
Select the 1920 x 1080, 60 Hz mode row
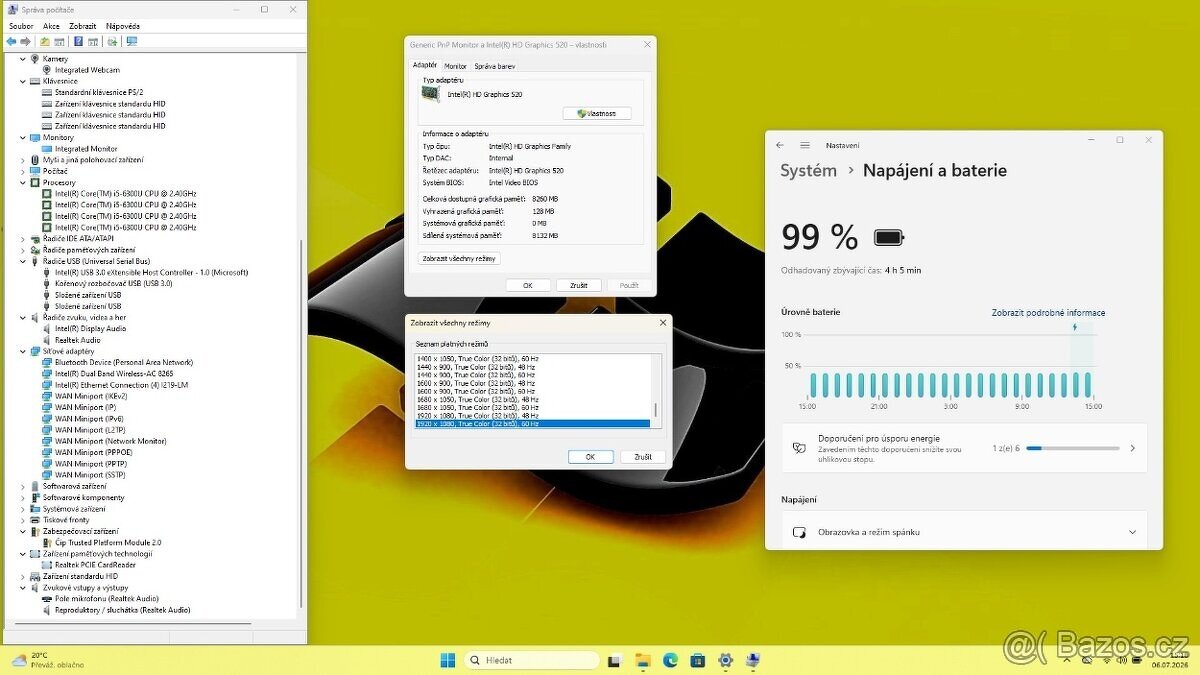coord(532,424)
